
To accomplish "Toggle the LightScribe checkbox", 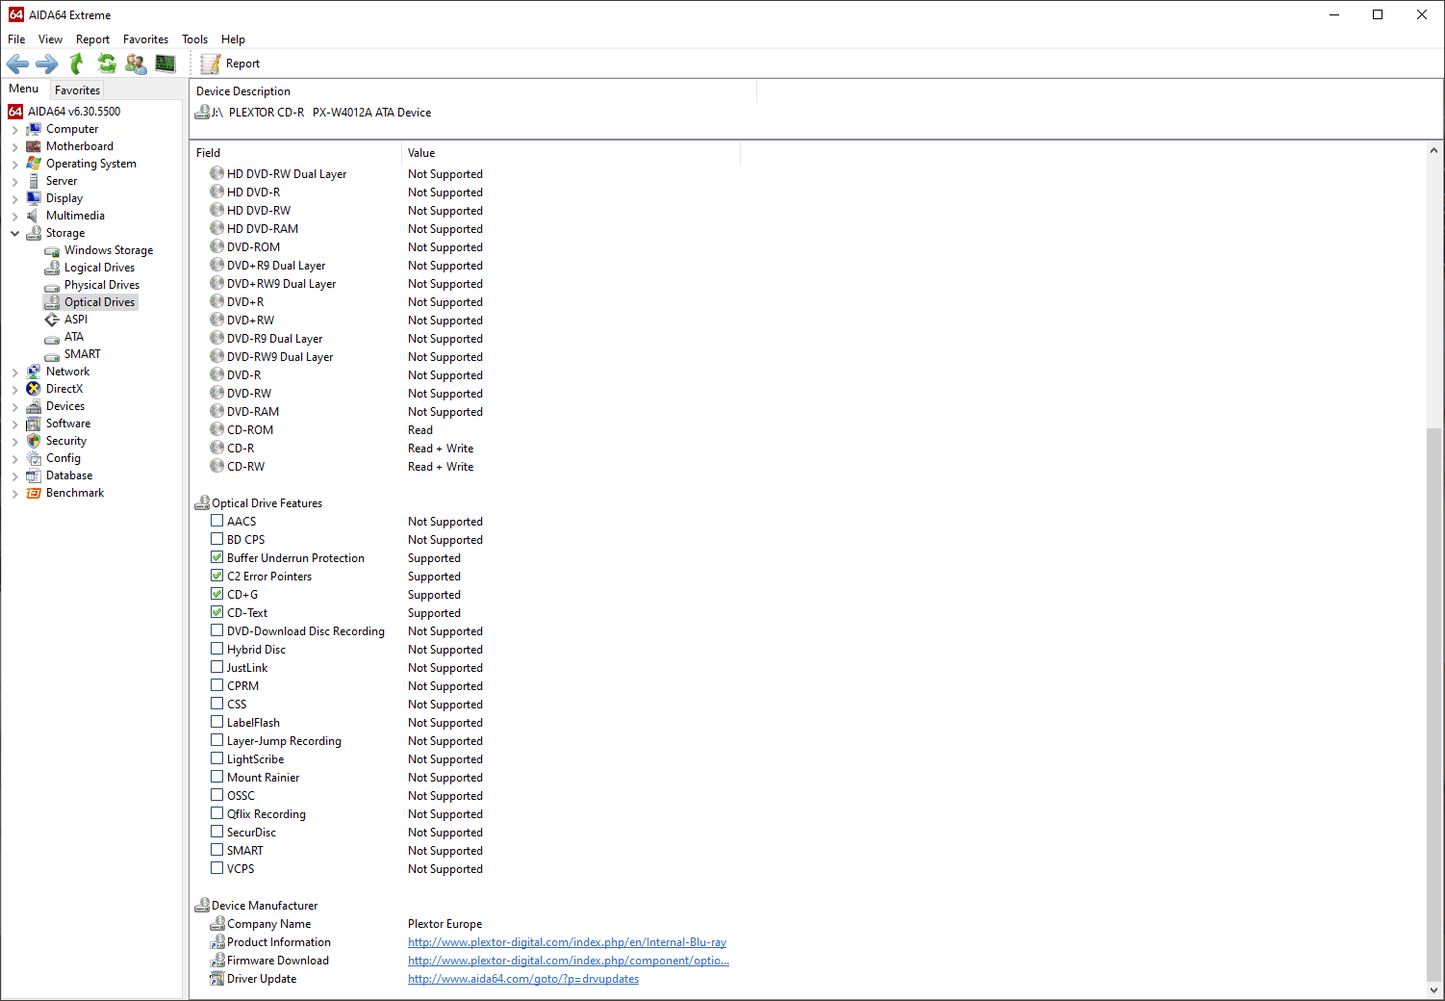I will [x=217, y=759].
